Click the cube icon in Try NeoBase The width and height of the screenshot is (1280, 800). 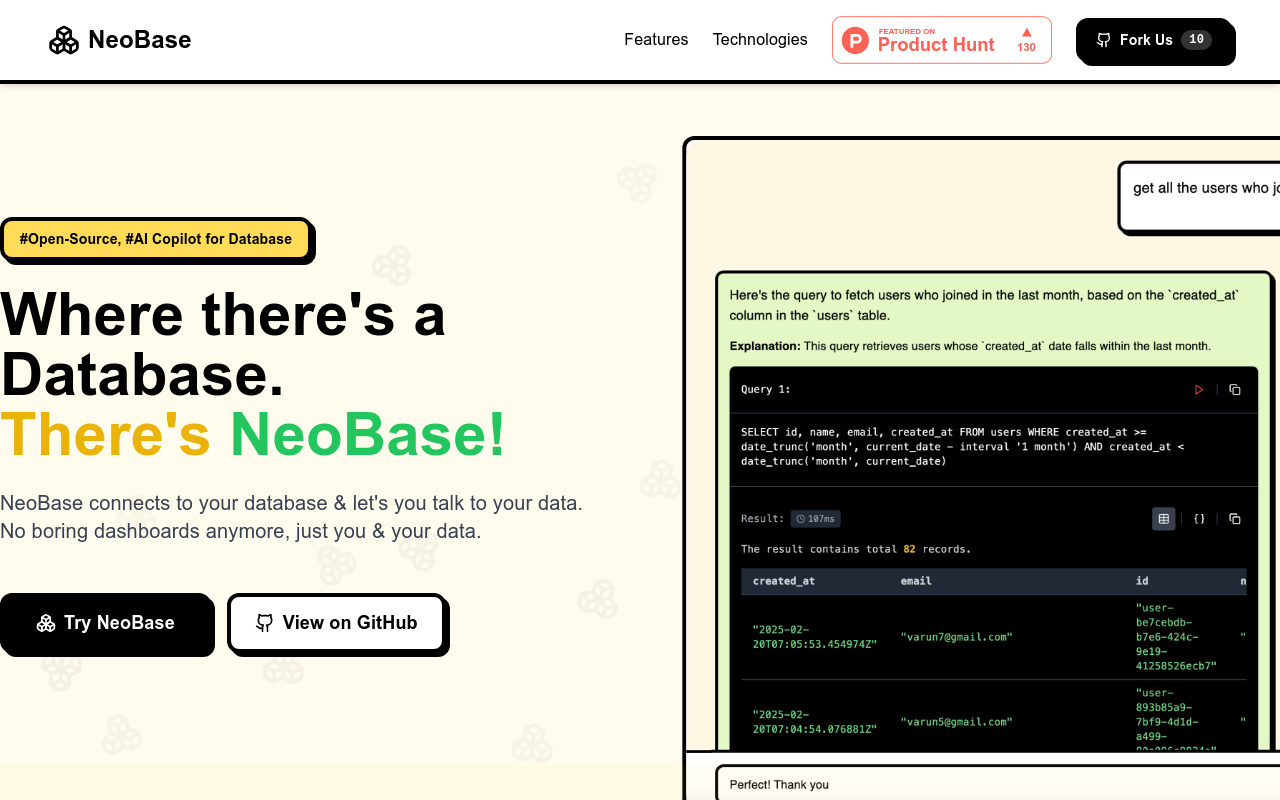(x=46, y=623)
